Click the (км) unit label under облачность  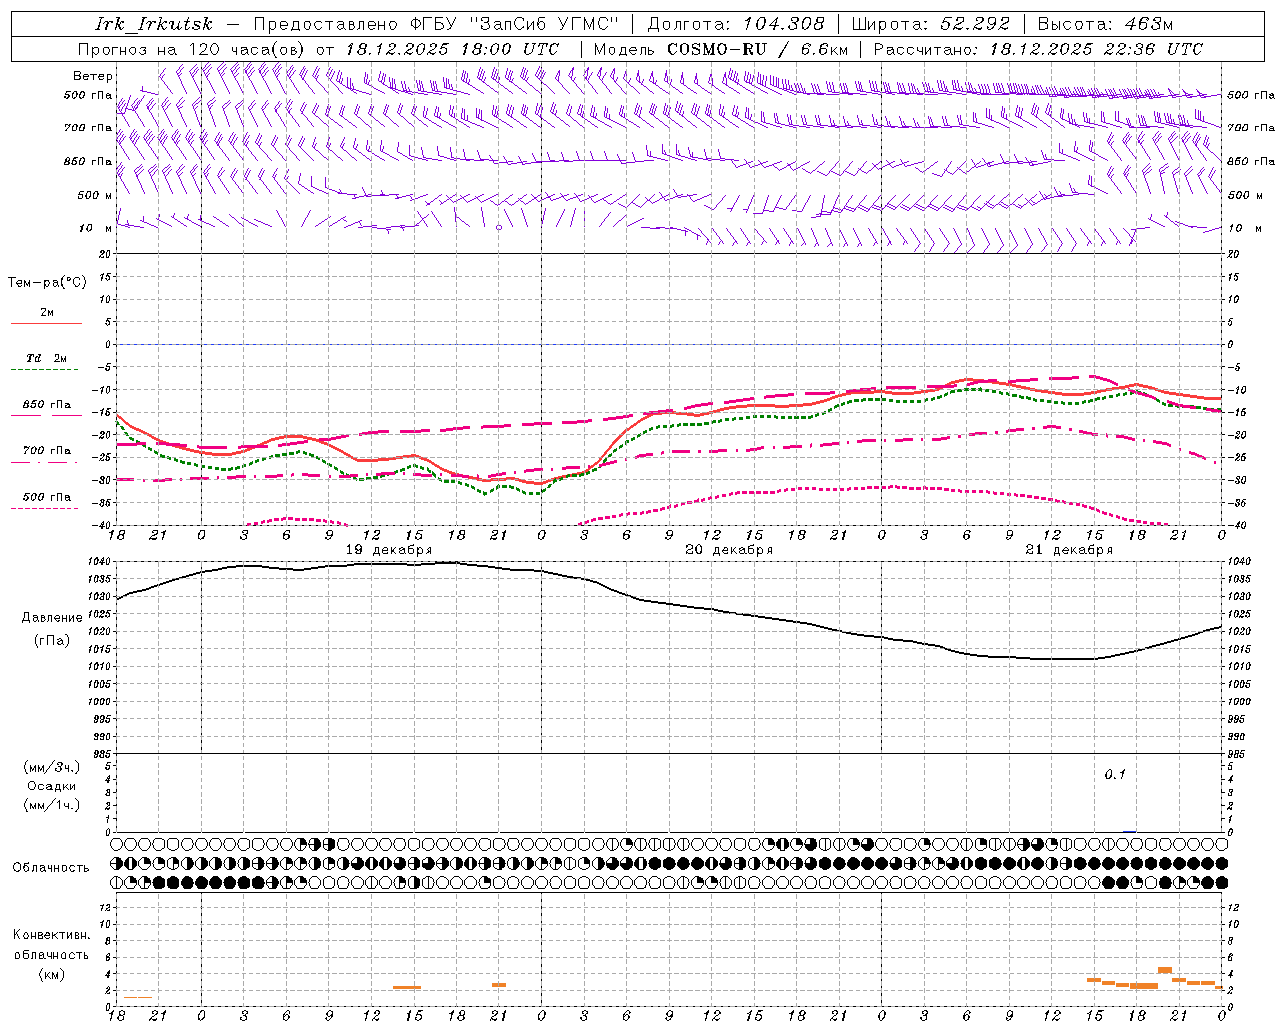(51, 974)
